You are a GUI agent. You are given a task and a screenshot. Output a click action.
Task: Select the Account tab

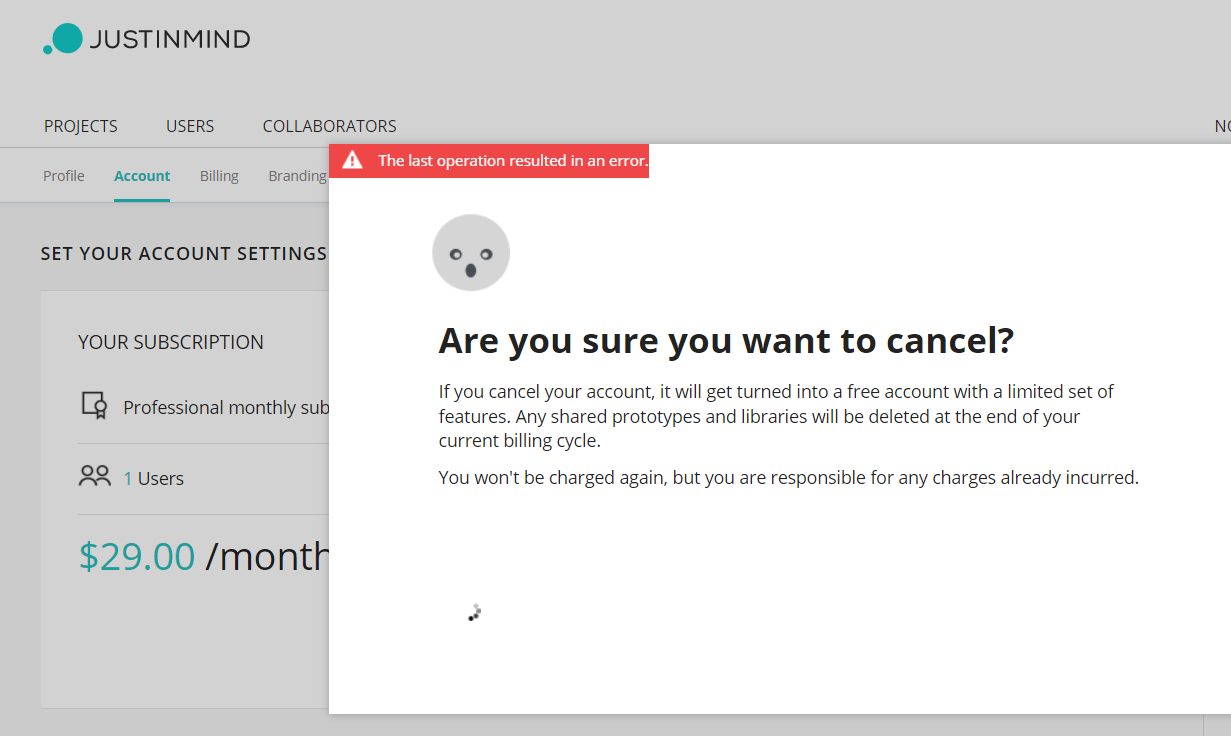(x=142, y=176)
